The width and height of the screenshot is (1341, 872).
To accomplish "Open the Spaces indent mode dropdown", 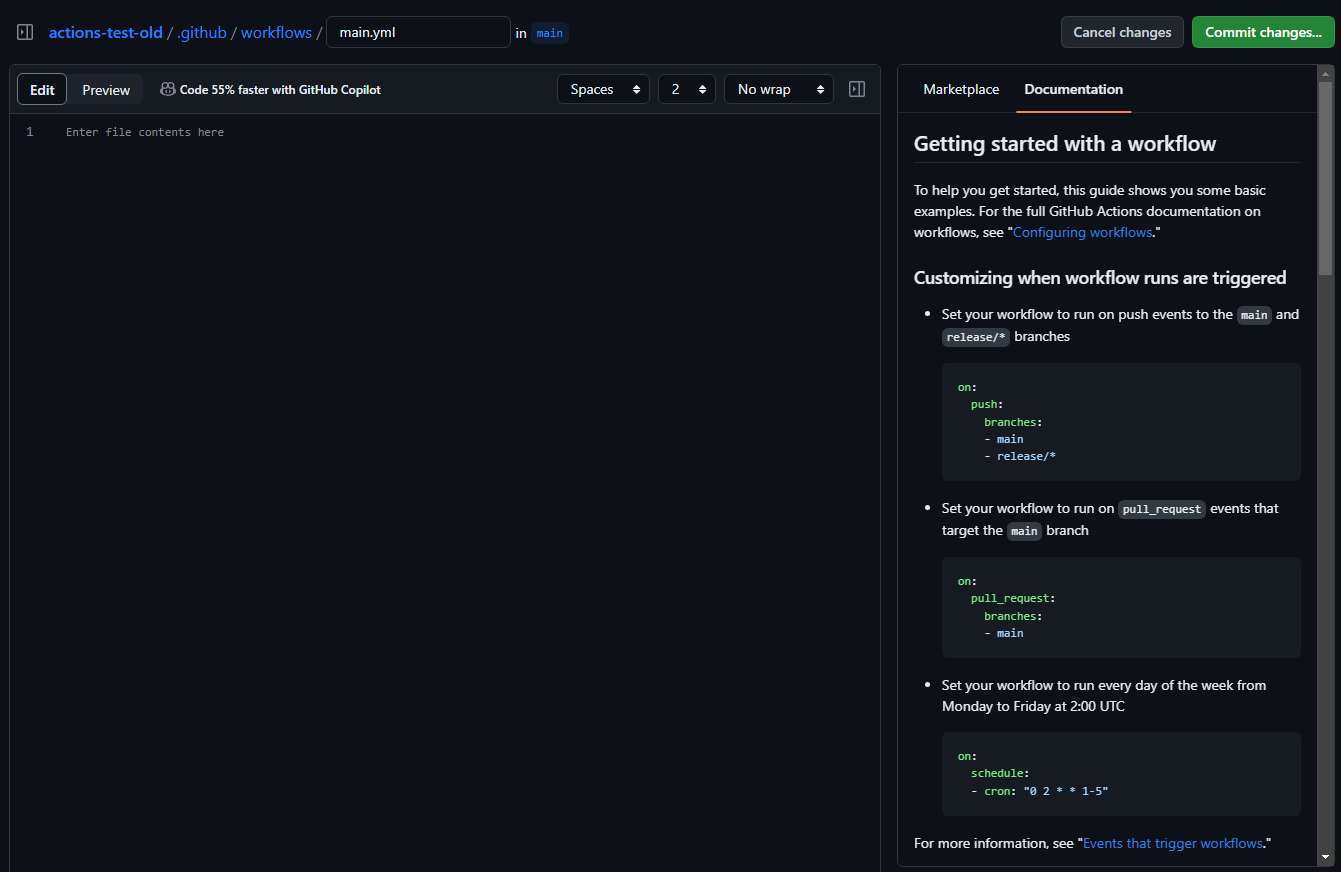I will click(x=603, y=89).
